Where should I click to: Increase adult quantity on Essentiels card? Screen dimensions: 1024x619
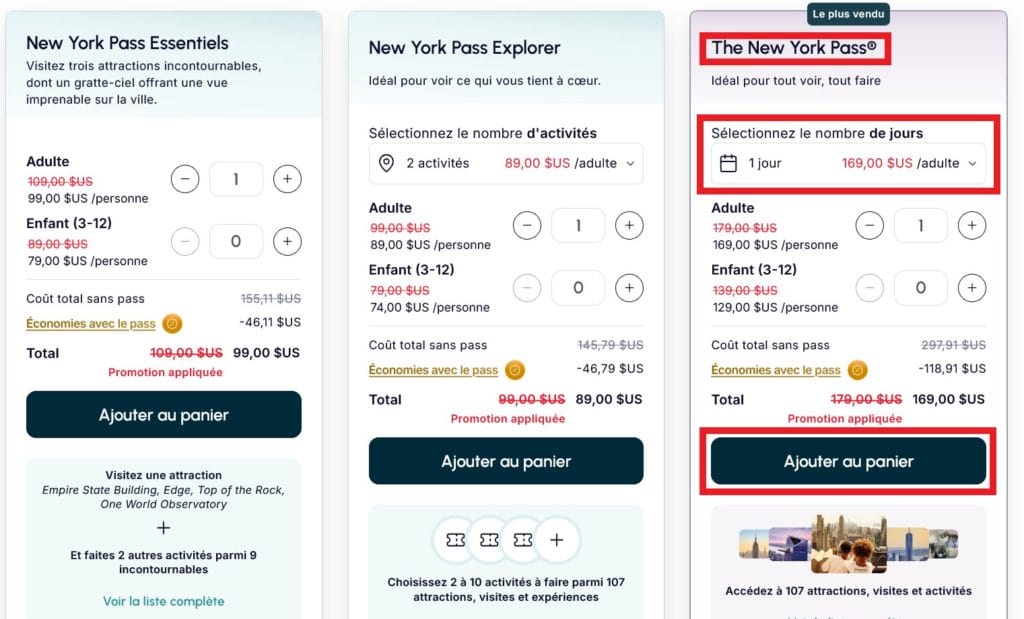(287, 179)
